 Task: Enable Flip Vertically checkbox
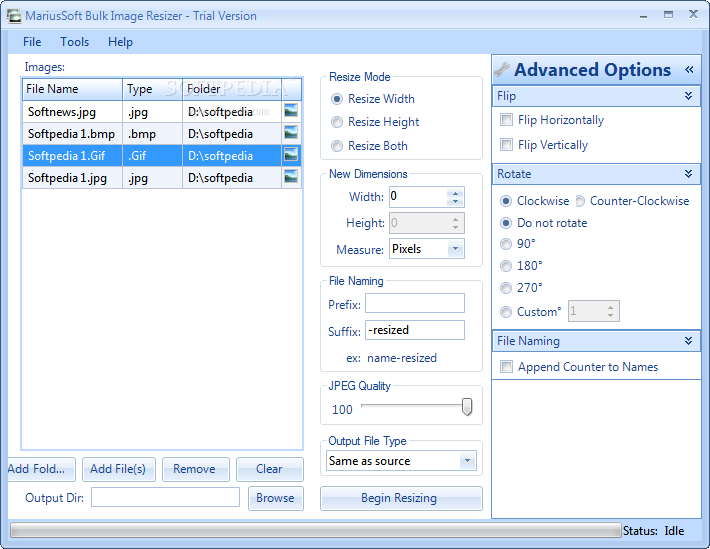(506, 144)
